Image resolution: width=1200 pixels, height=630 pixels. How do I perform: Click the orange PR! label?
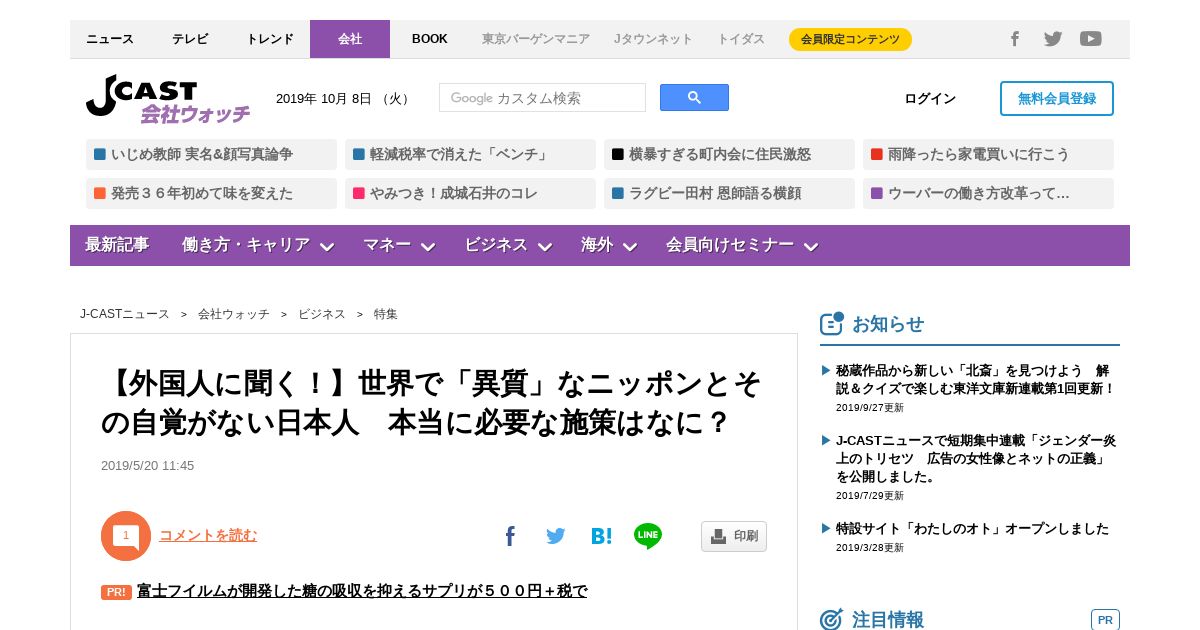coord(117,592)
